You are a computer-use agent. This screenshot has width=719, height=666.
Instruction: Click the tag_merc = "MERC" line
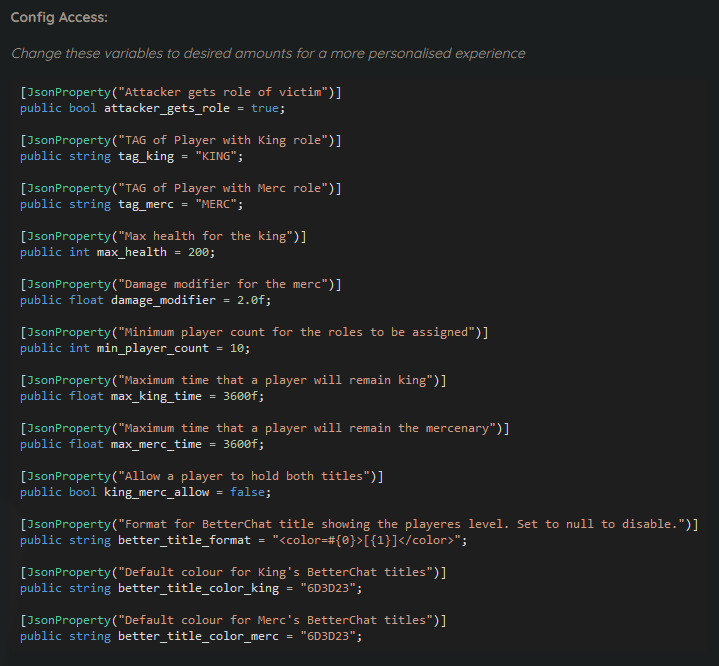[131, 204]
